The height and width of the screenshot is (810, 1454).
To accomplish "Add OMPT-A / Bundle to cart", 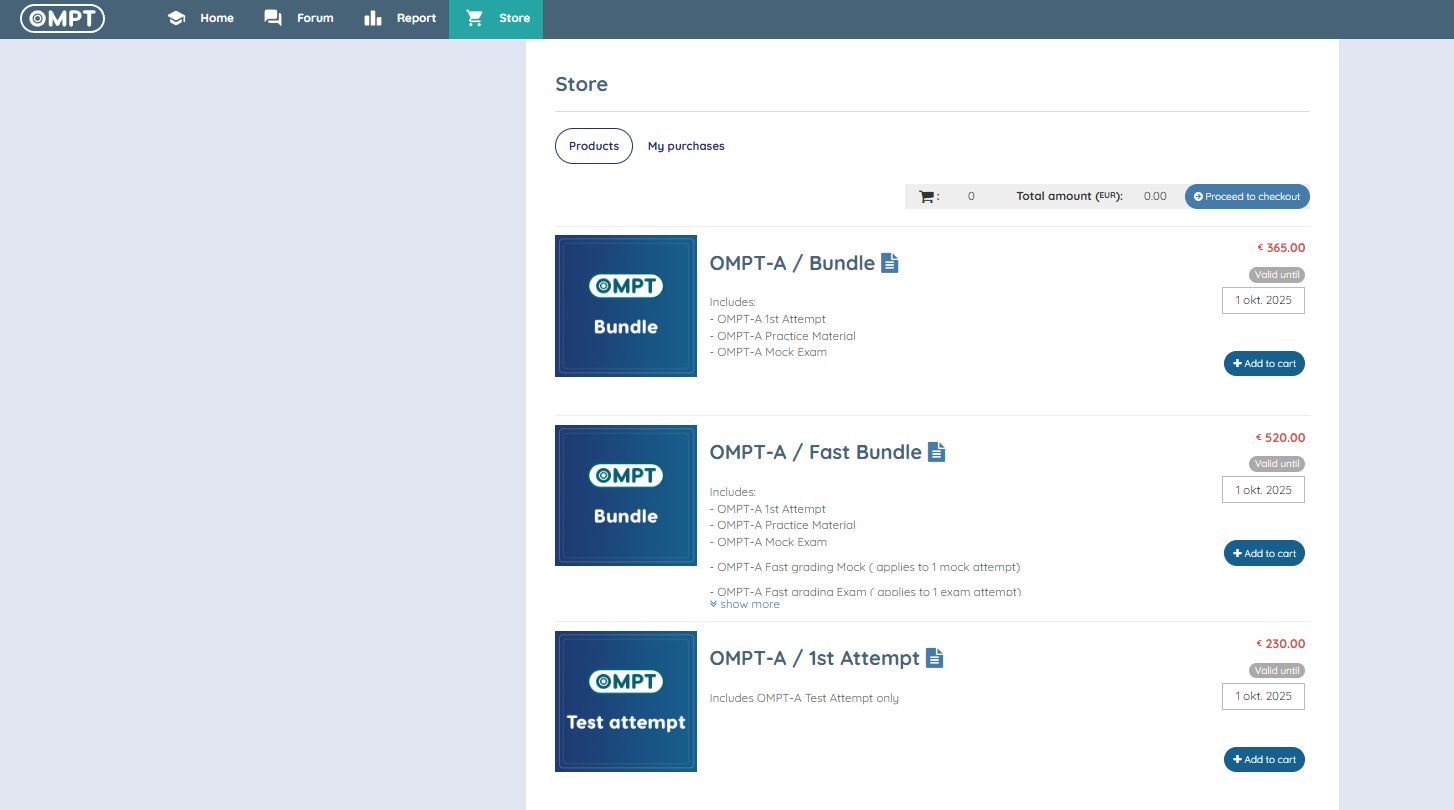I will click(x=1264, y=364).
